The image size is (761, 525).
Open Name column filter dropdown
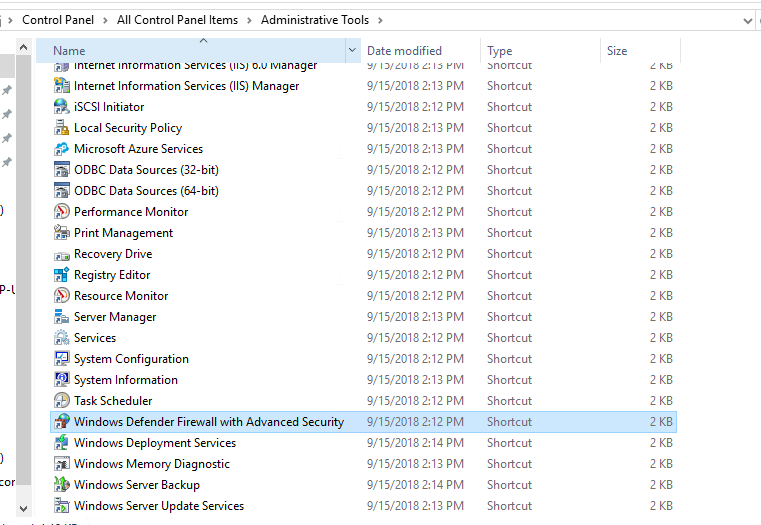point(352,50)
